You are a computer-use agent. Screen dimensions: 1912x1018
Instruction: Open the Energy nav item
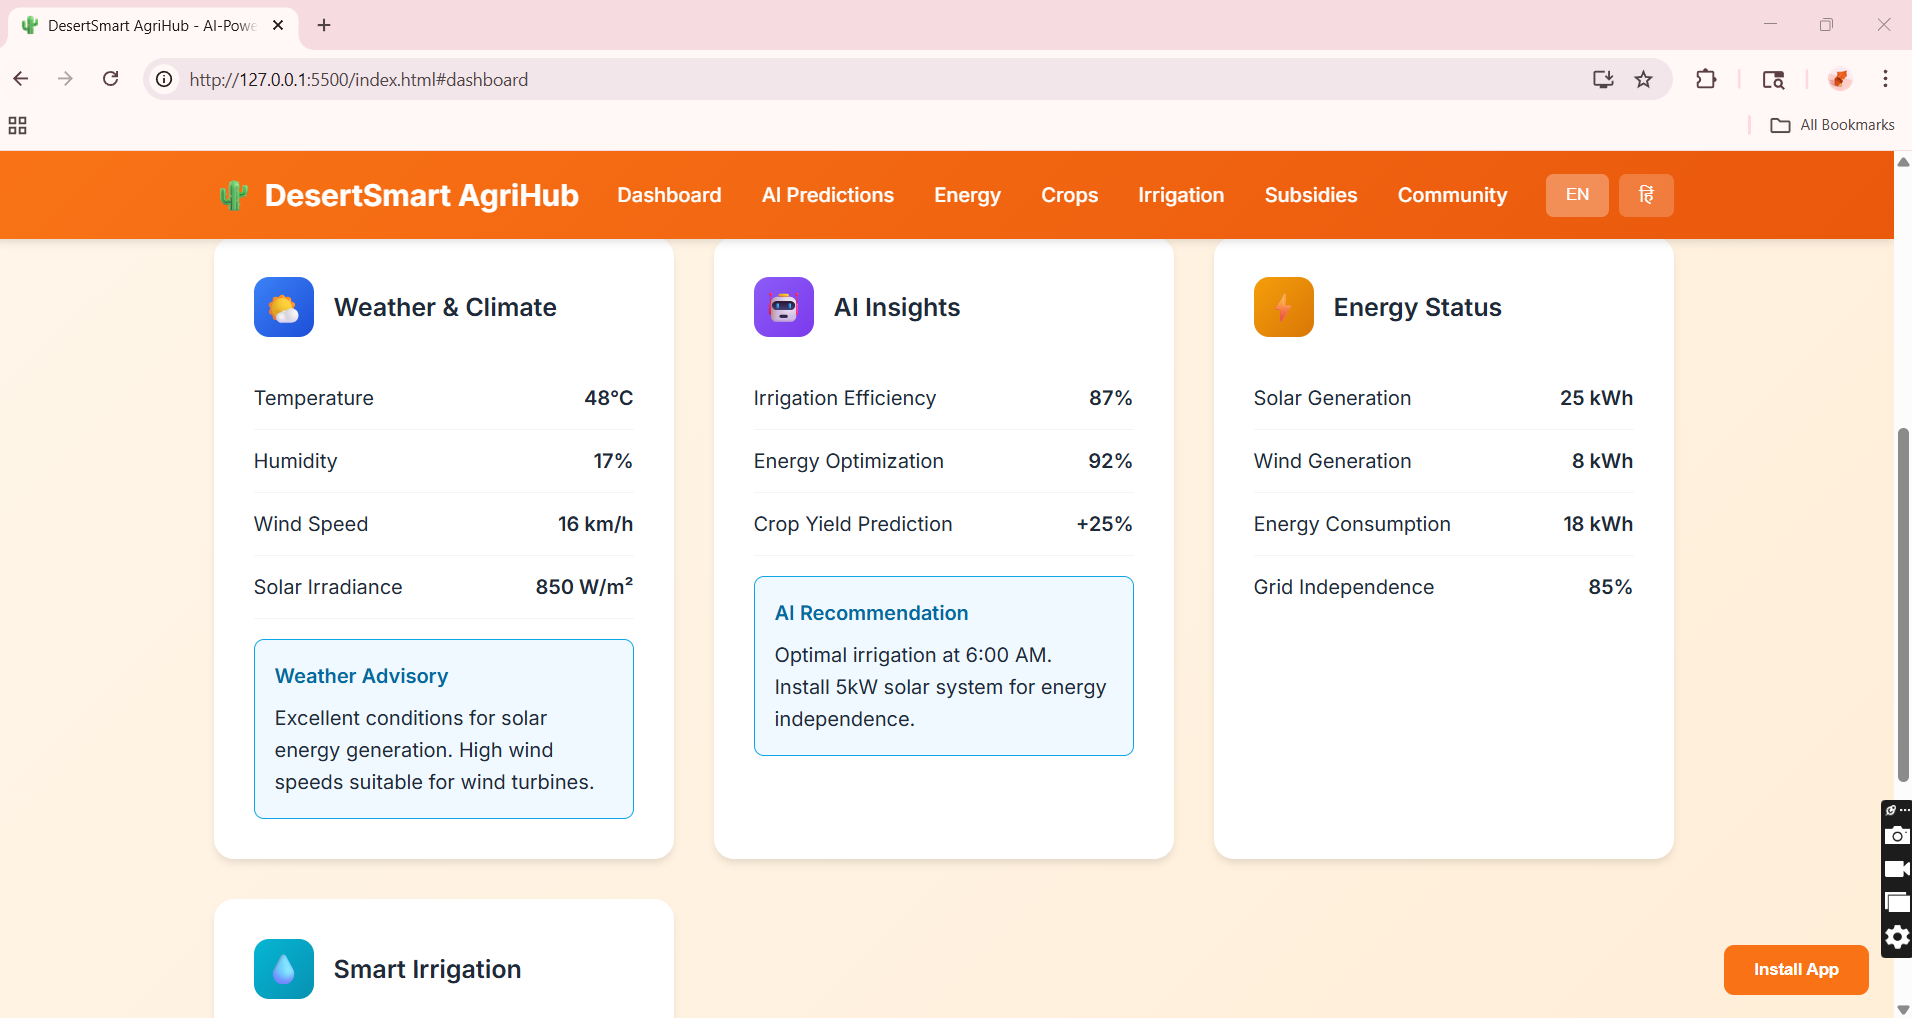tap(967, 195)
